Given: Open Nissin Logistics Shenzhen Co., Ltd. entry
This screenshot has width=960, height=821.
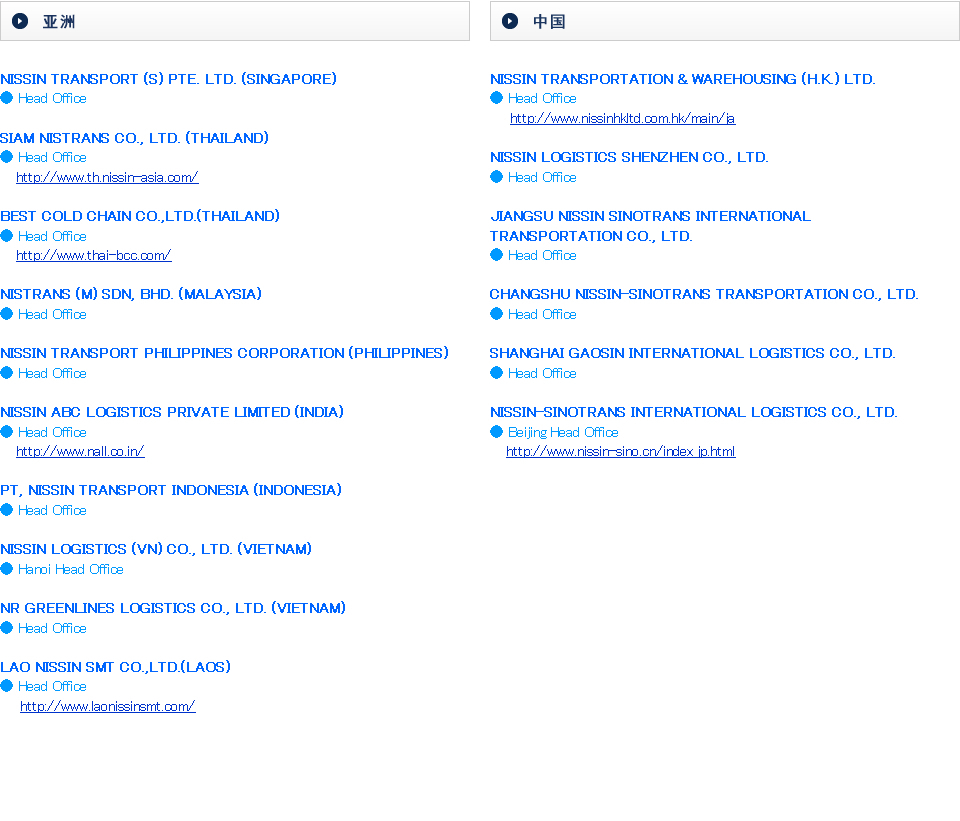Looking at the screenshot, I should click(x=629, y=157).
